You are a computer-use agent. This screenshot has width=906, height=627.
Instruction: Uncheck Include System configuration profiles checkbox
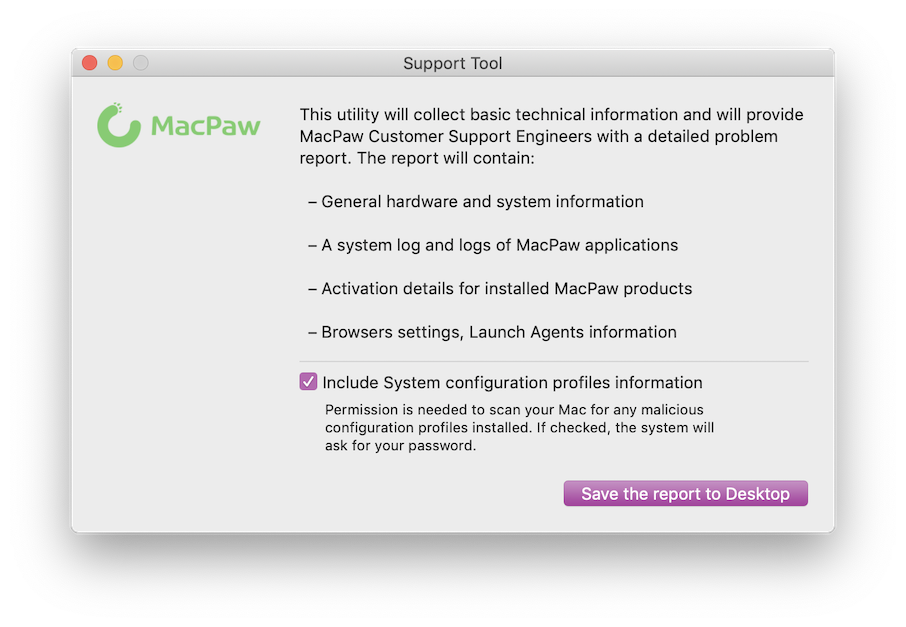[x=308, y=381]
